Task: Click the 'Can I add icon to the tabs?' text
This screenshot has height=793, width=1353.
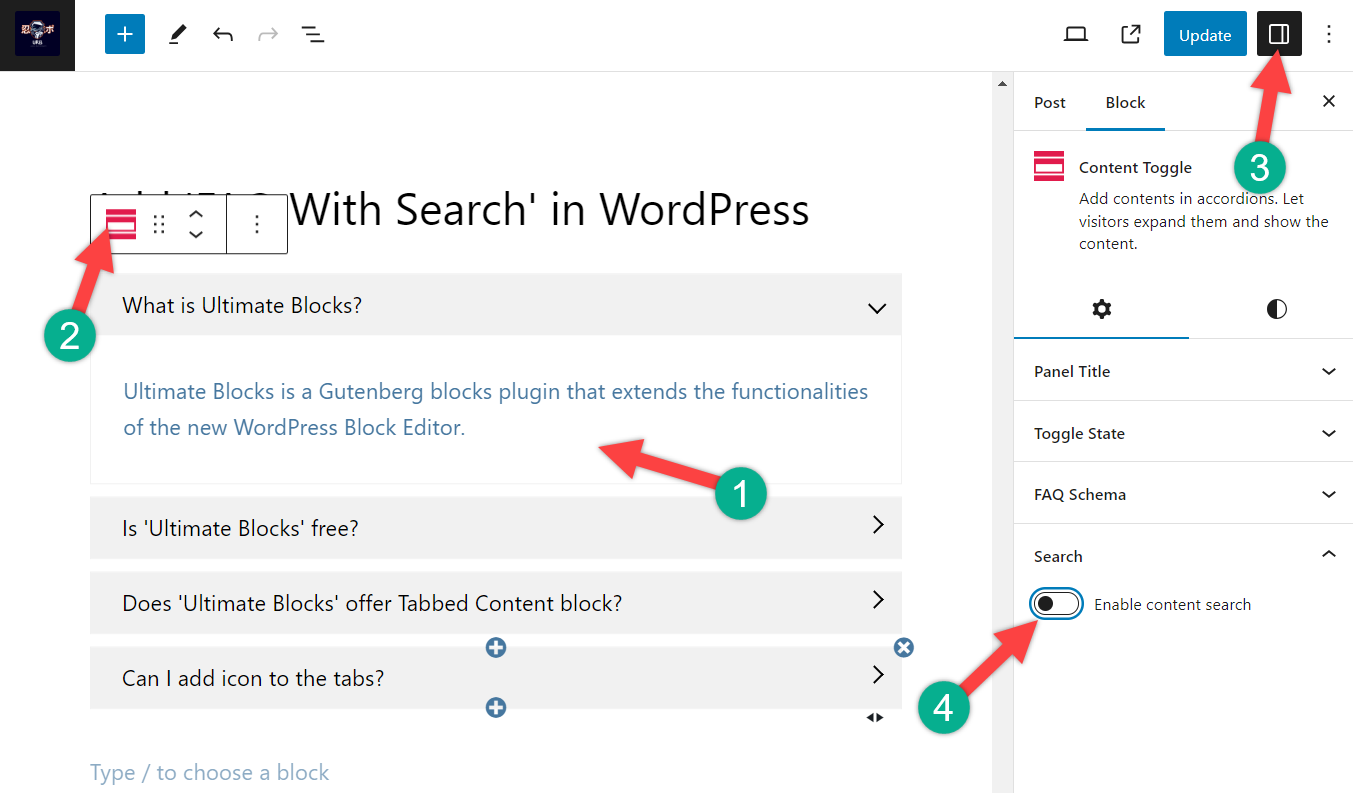Action: point(253,678)
